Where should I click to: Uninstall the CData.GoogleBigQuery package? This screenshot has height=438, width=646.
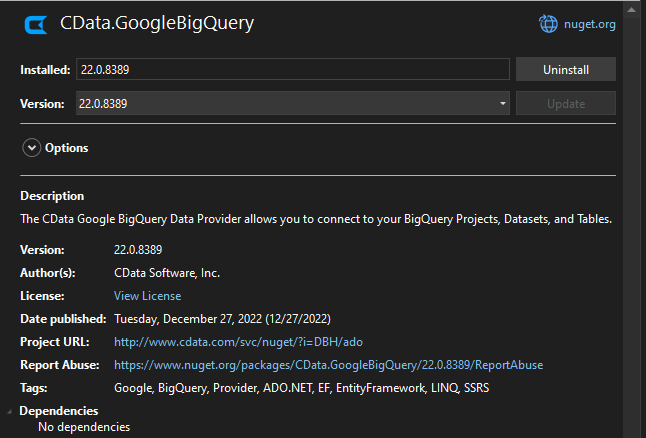(x=565, y=70)
